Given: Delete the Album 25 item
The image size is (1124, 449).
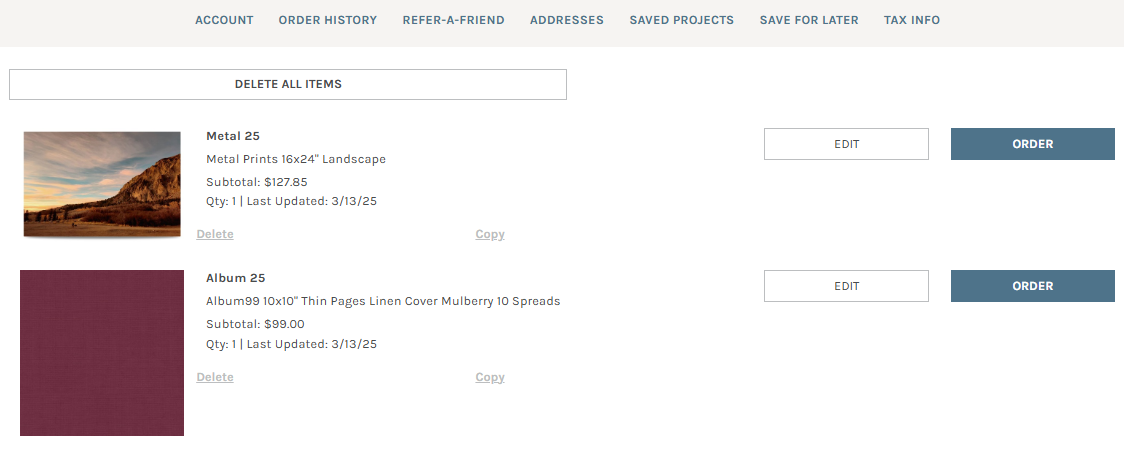Looking at the screenshot, I should (215, 377).
